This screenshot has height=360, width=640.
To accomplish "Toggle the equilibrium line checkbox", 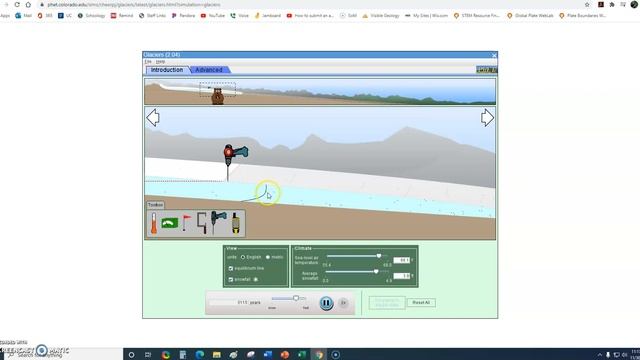I will (231, 268).
